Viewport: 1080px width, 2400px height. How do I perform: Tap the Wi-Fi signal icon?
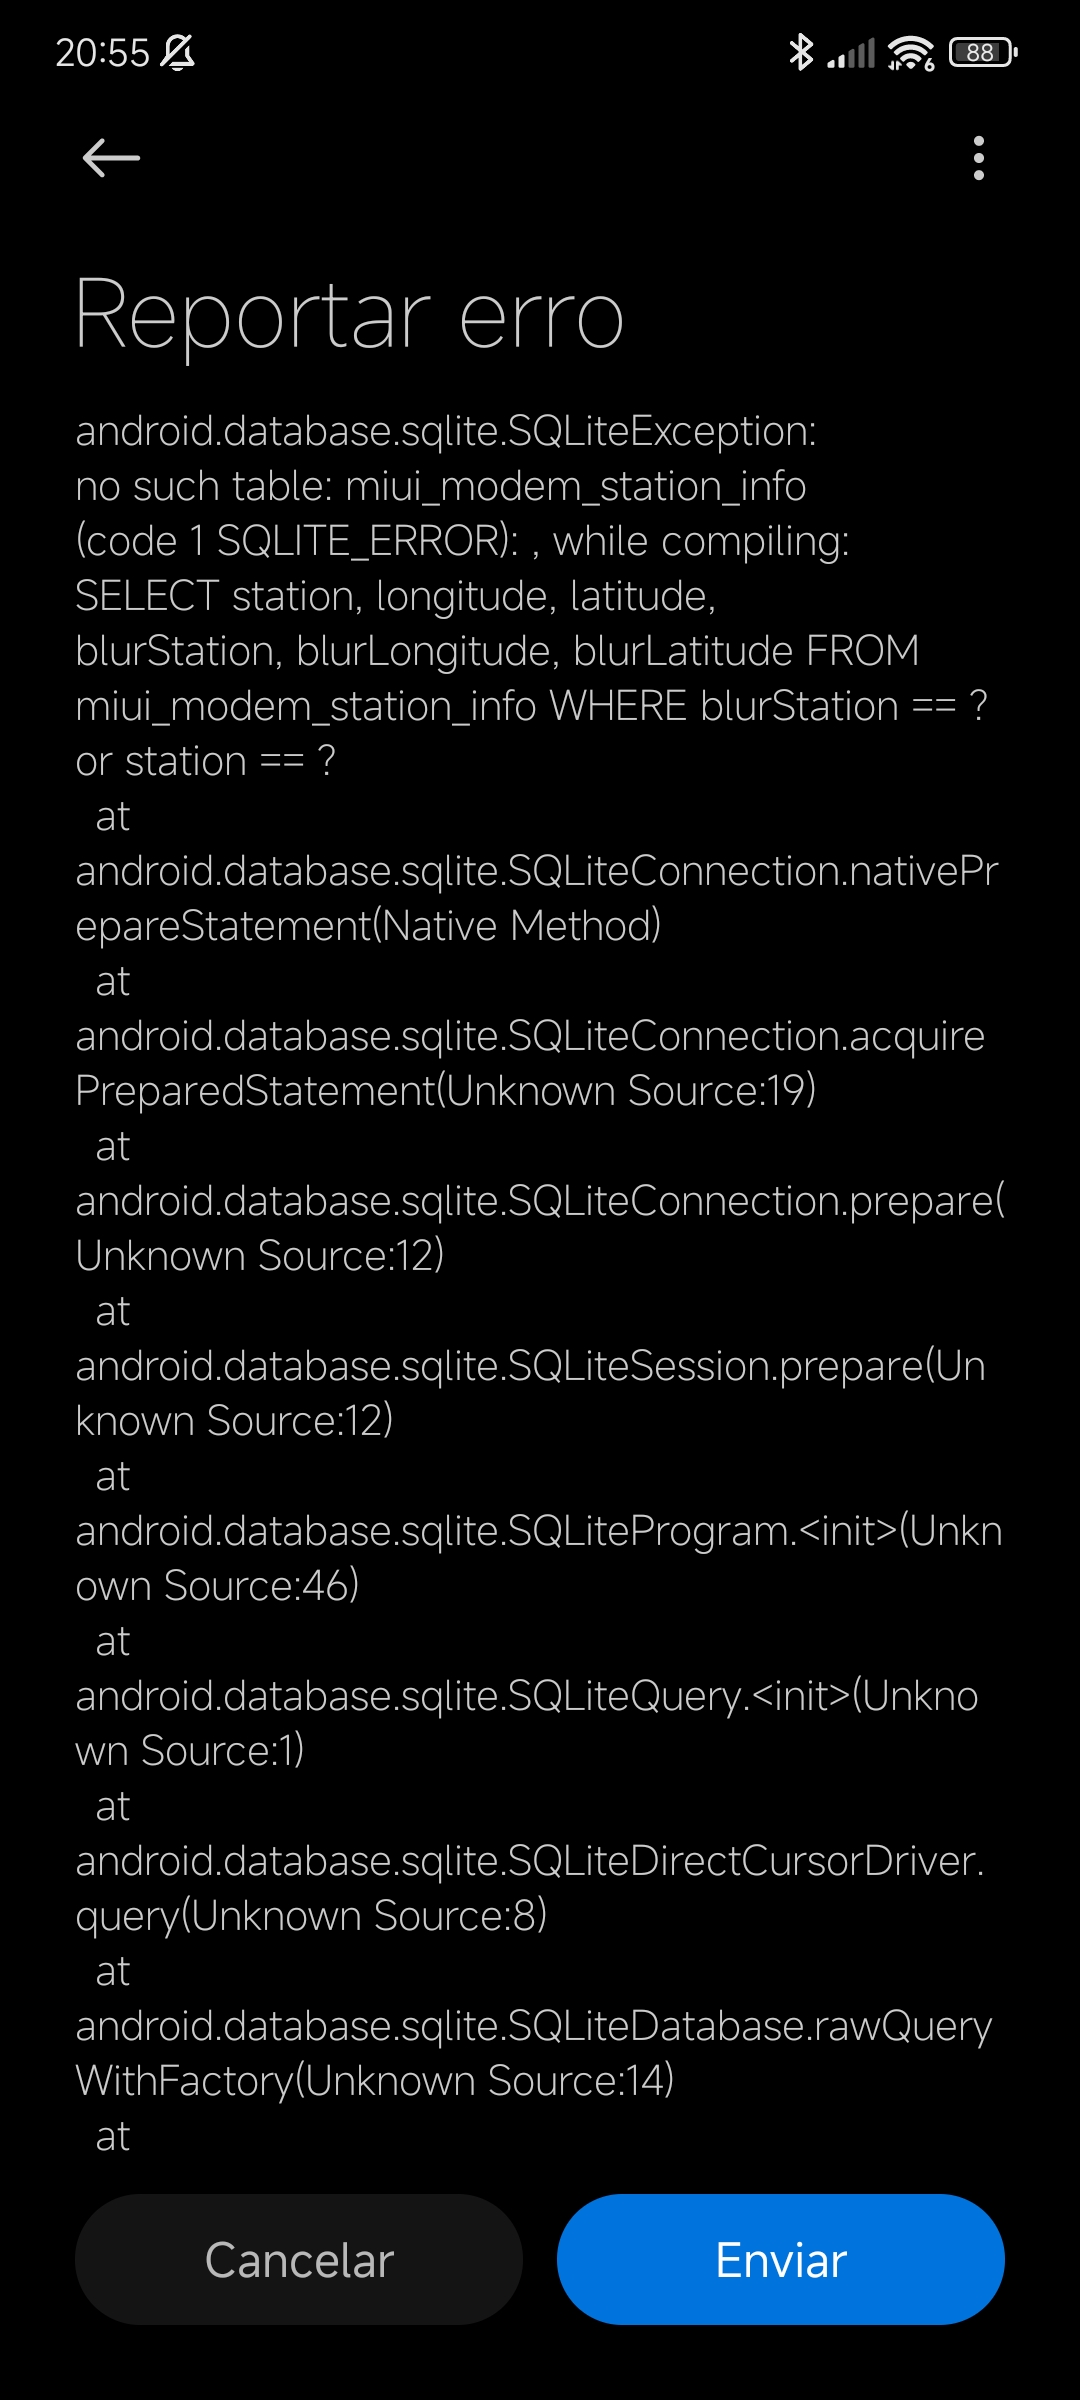(910, 53)
